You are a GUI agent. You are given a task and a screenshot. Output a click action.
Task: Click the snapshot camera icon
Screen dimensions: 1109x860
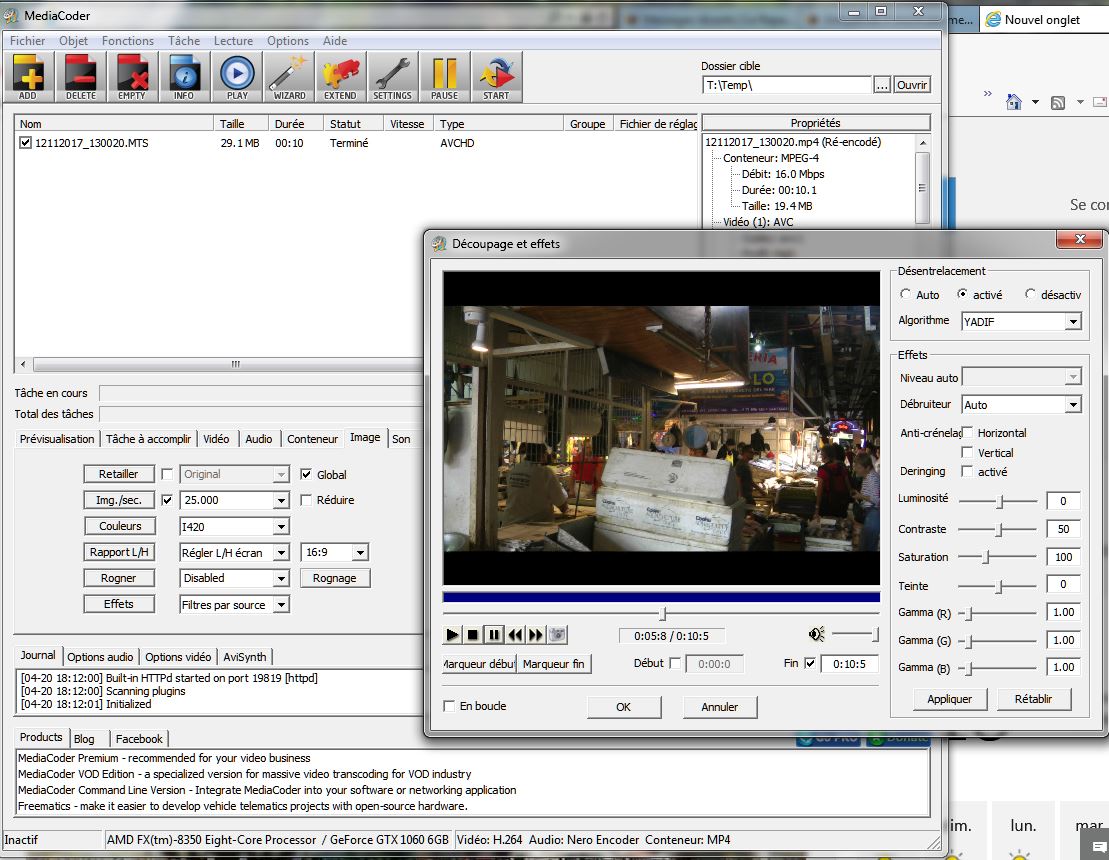(557, 635)
